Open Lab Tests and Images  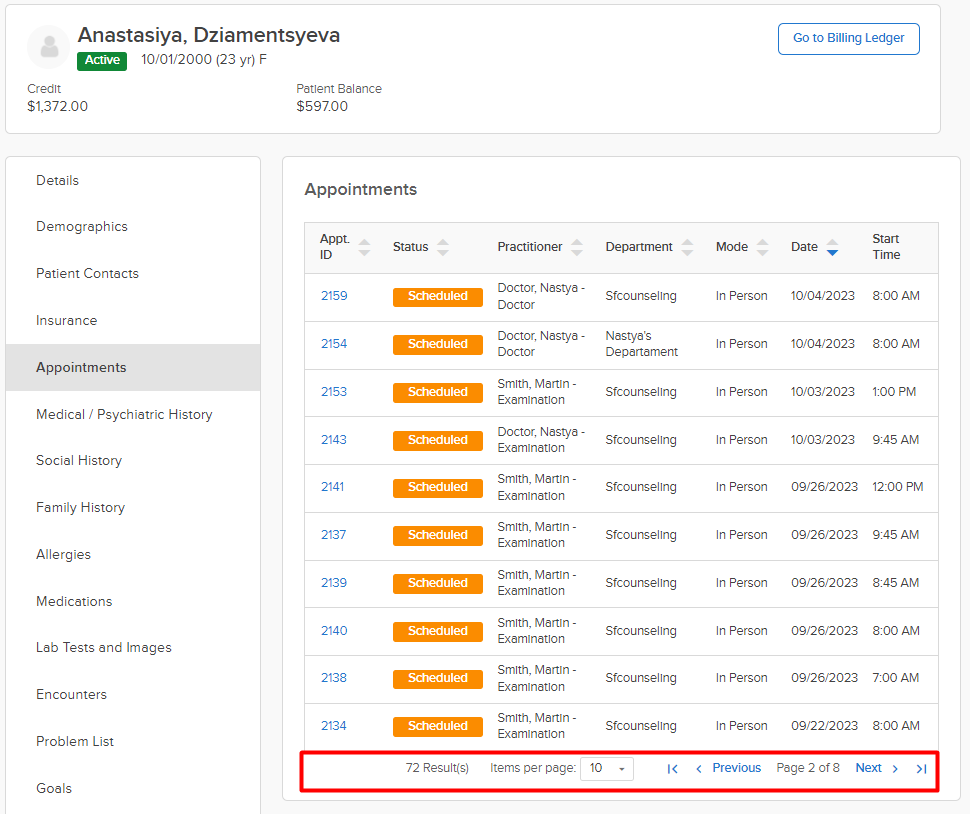(x=103, y=648)
